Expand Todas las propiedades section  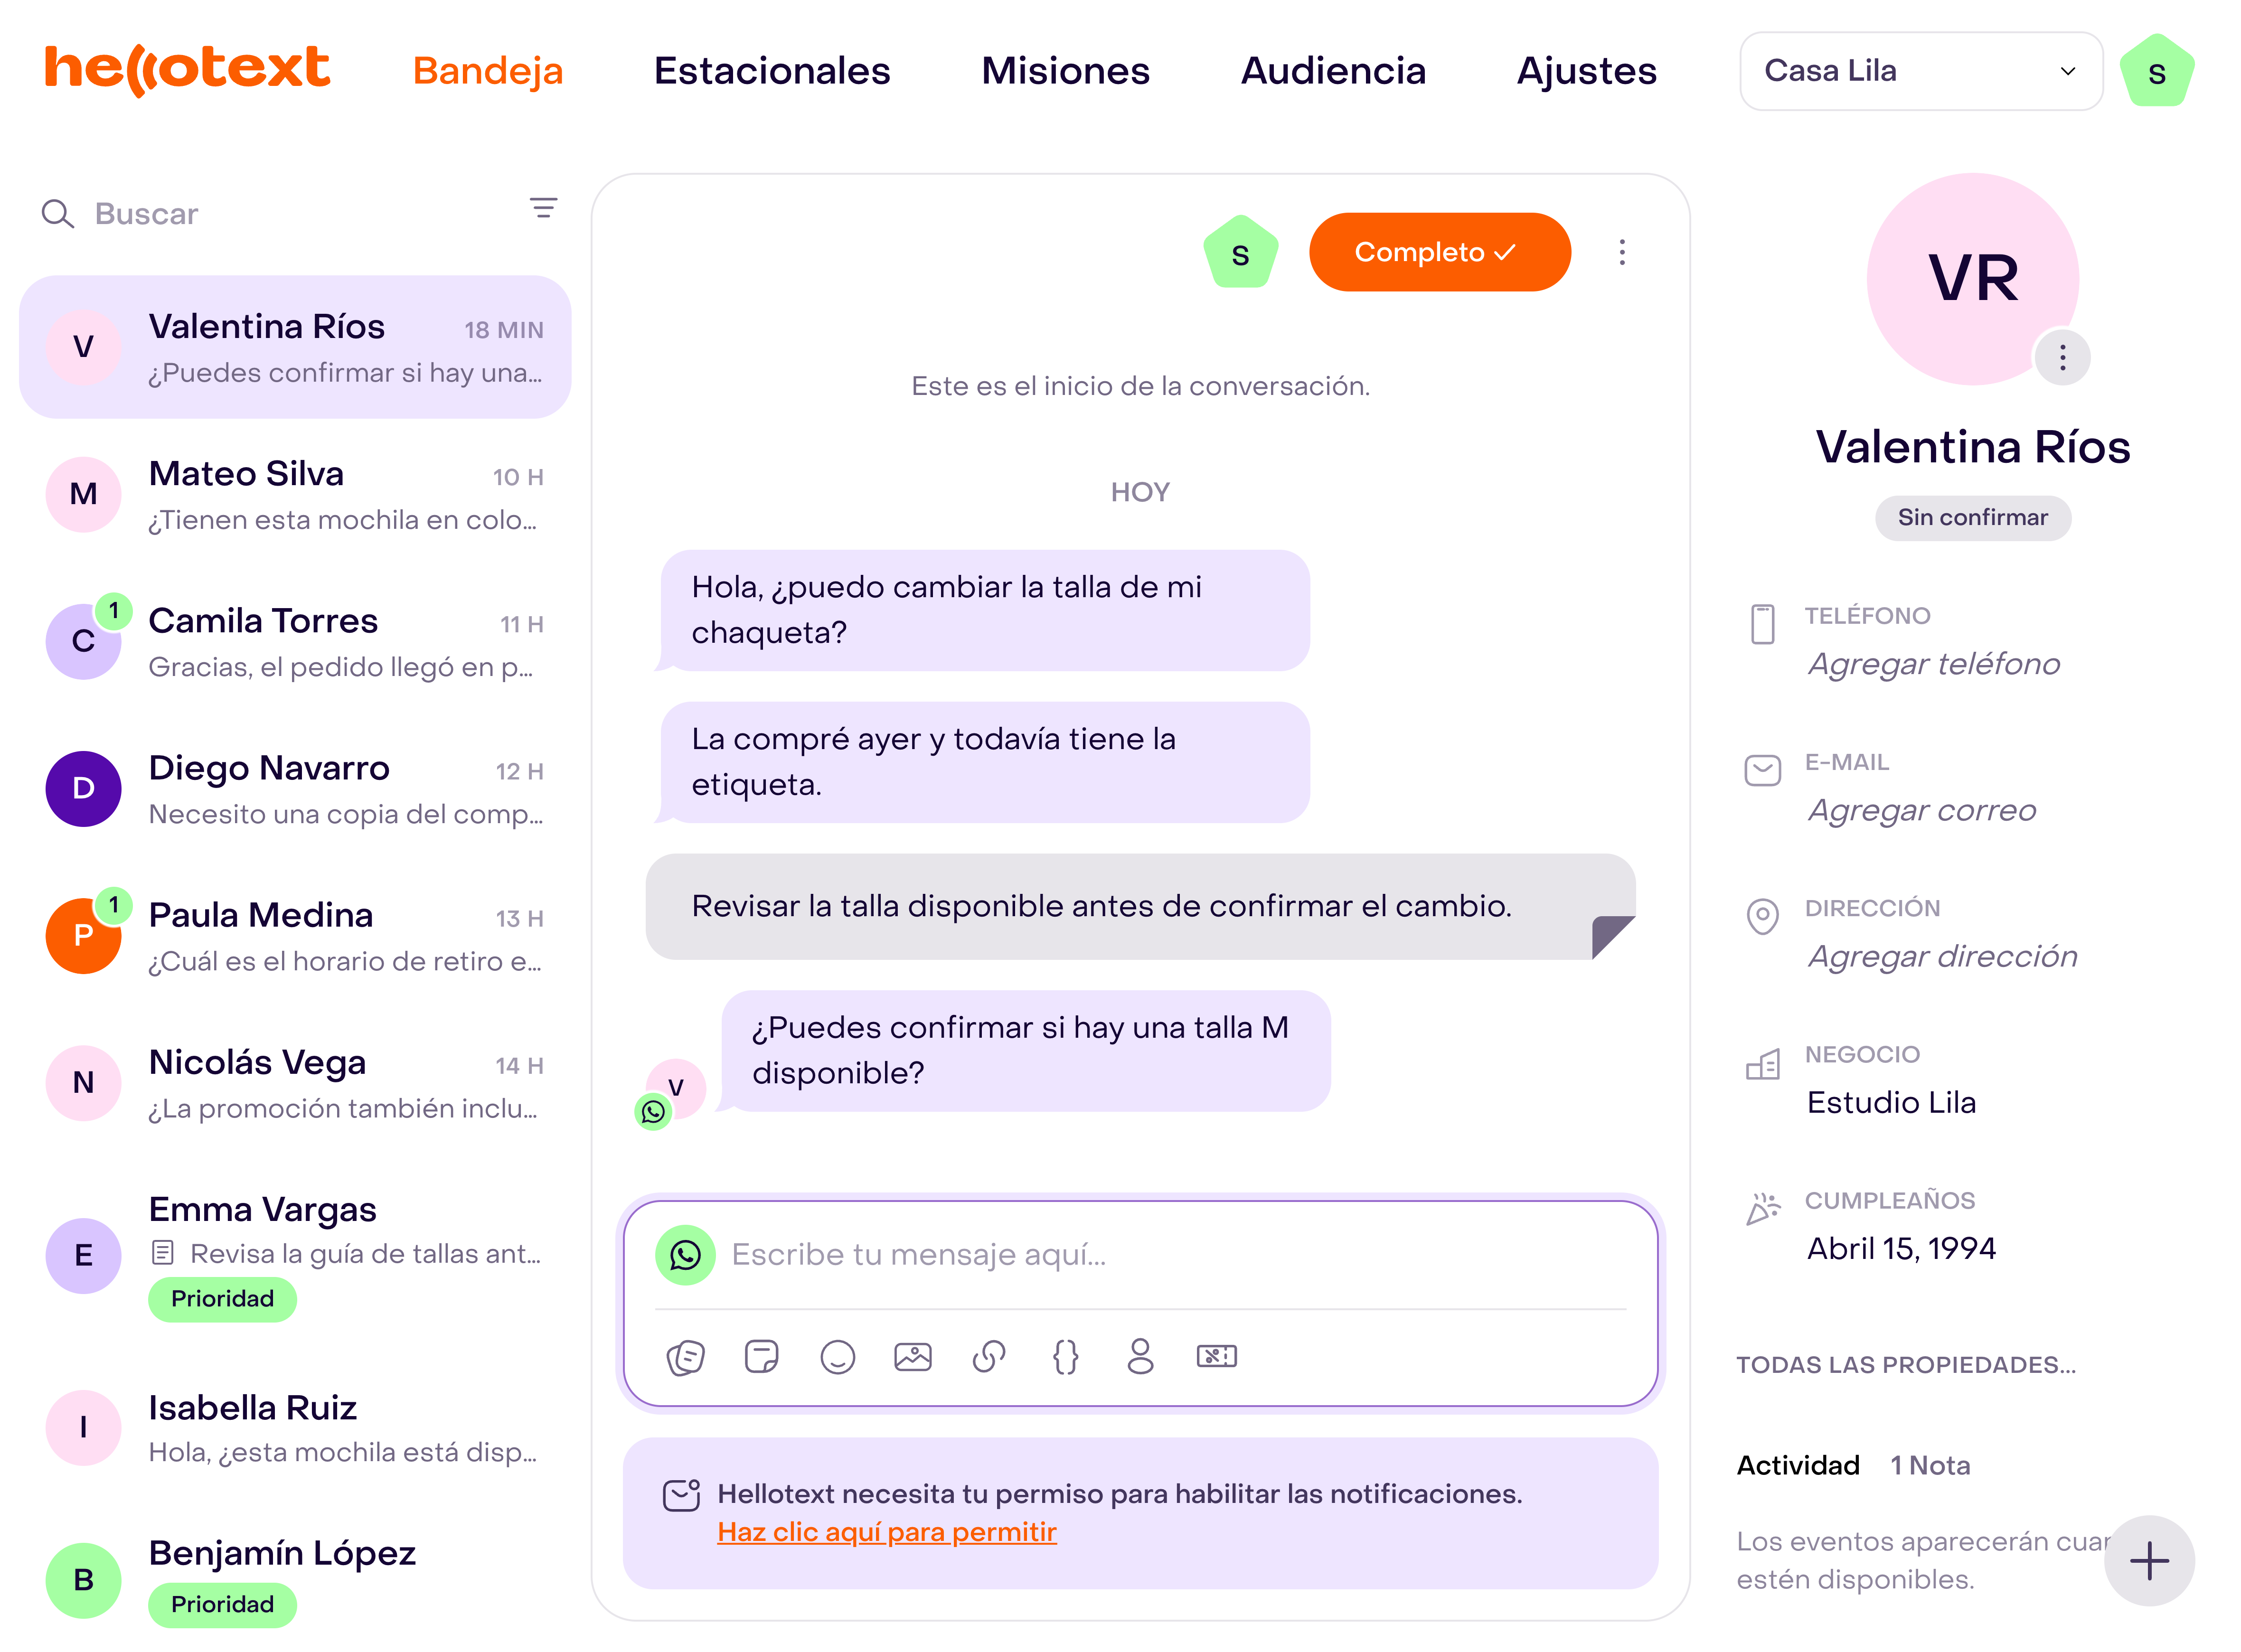[x=1906, y=1365]
